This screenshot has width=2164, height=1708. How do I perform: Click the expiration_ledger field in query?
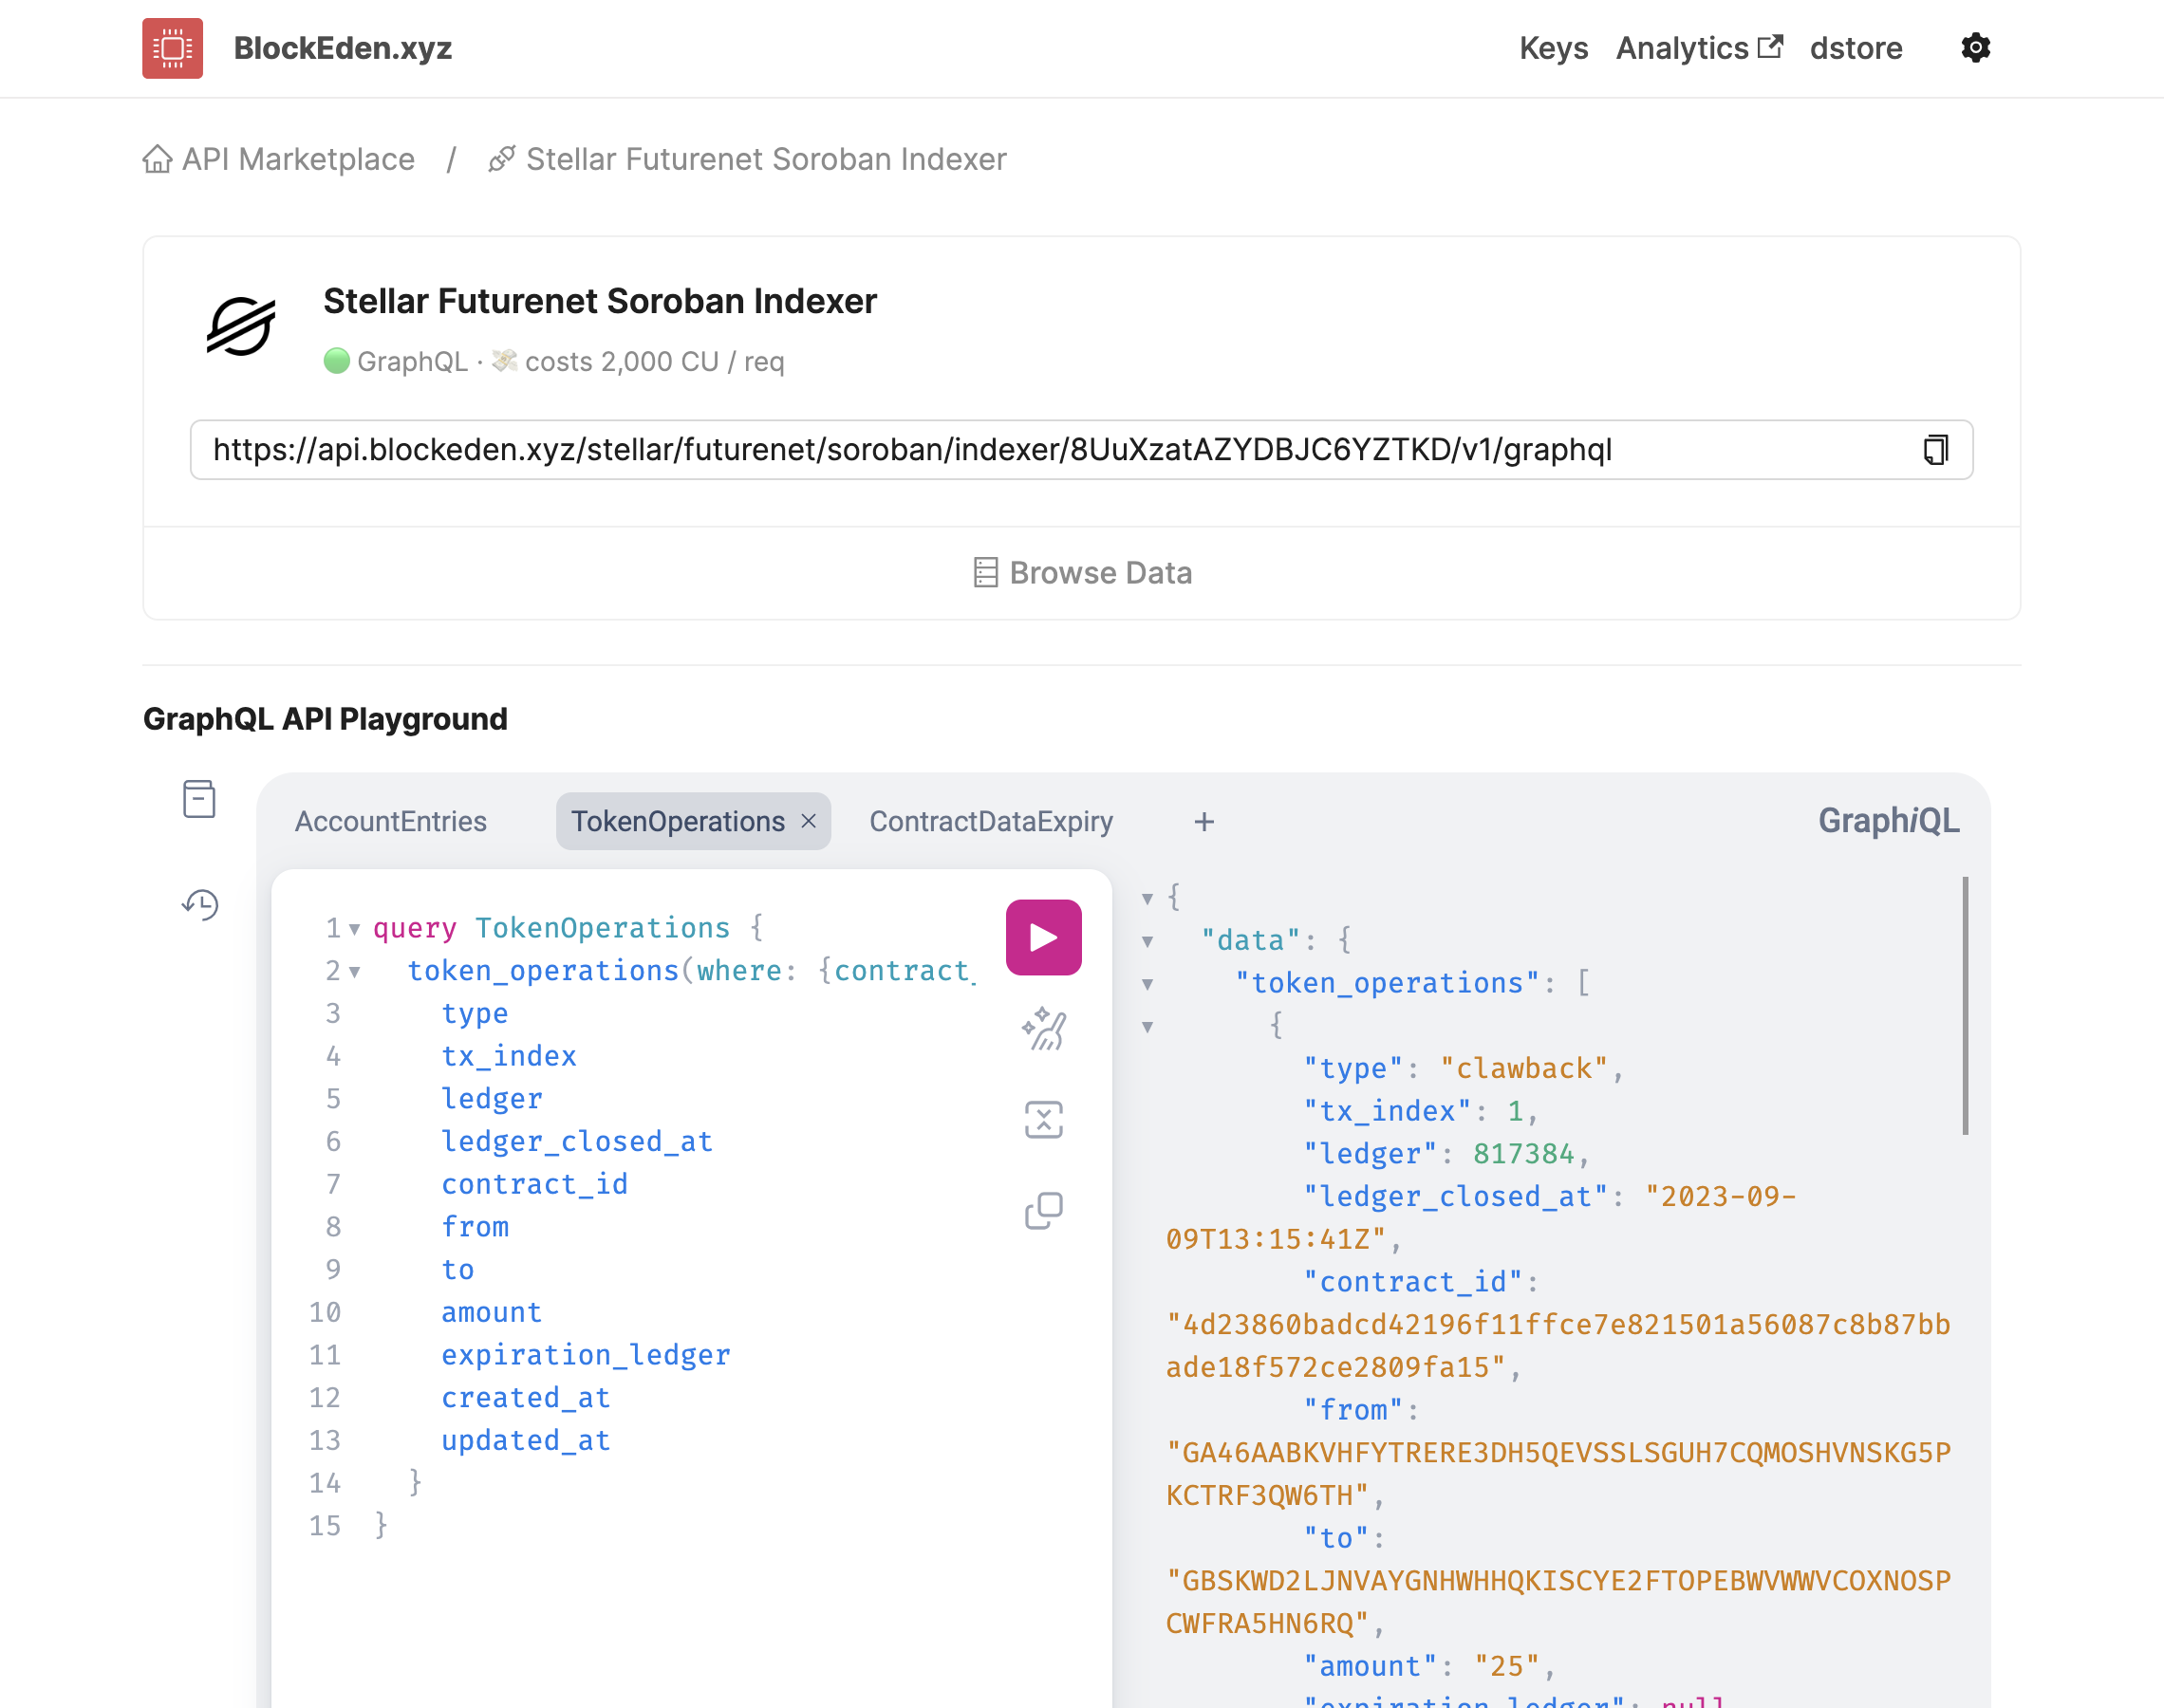(586, 1355)
